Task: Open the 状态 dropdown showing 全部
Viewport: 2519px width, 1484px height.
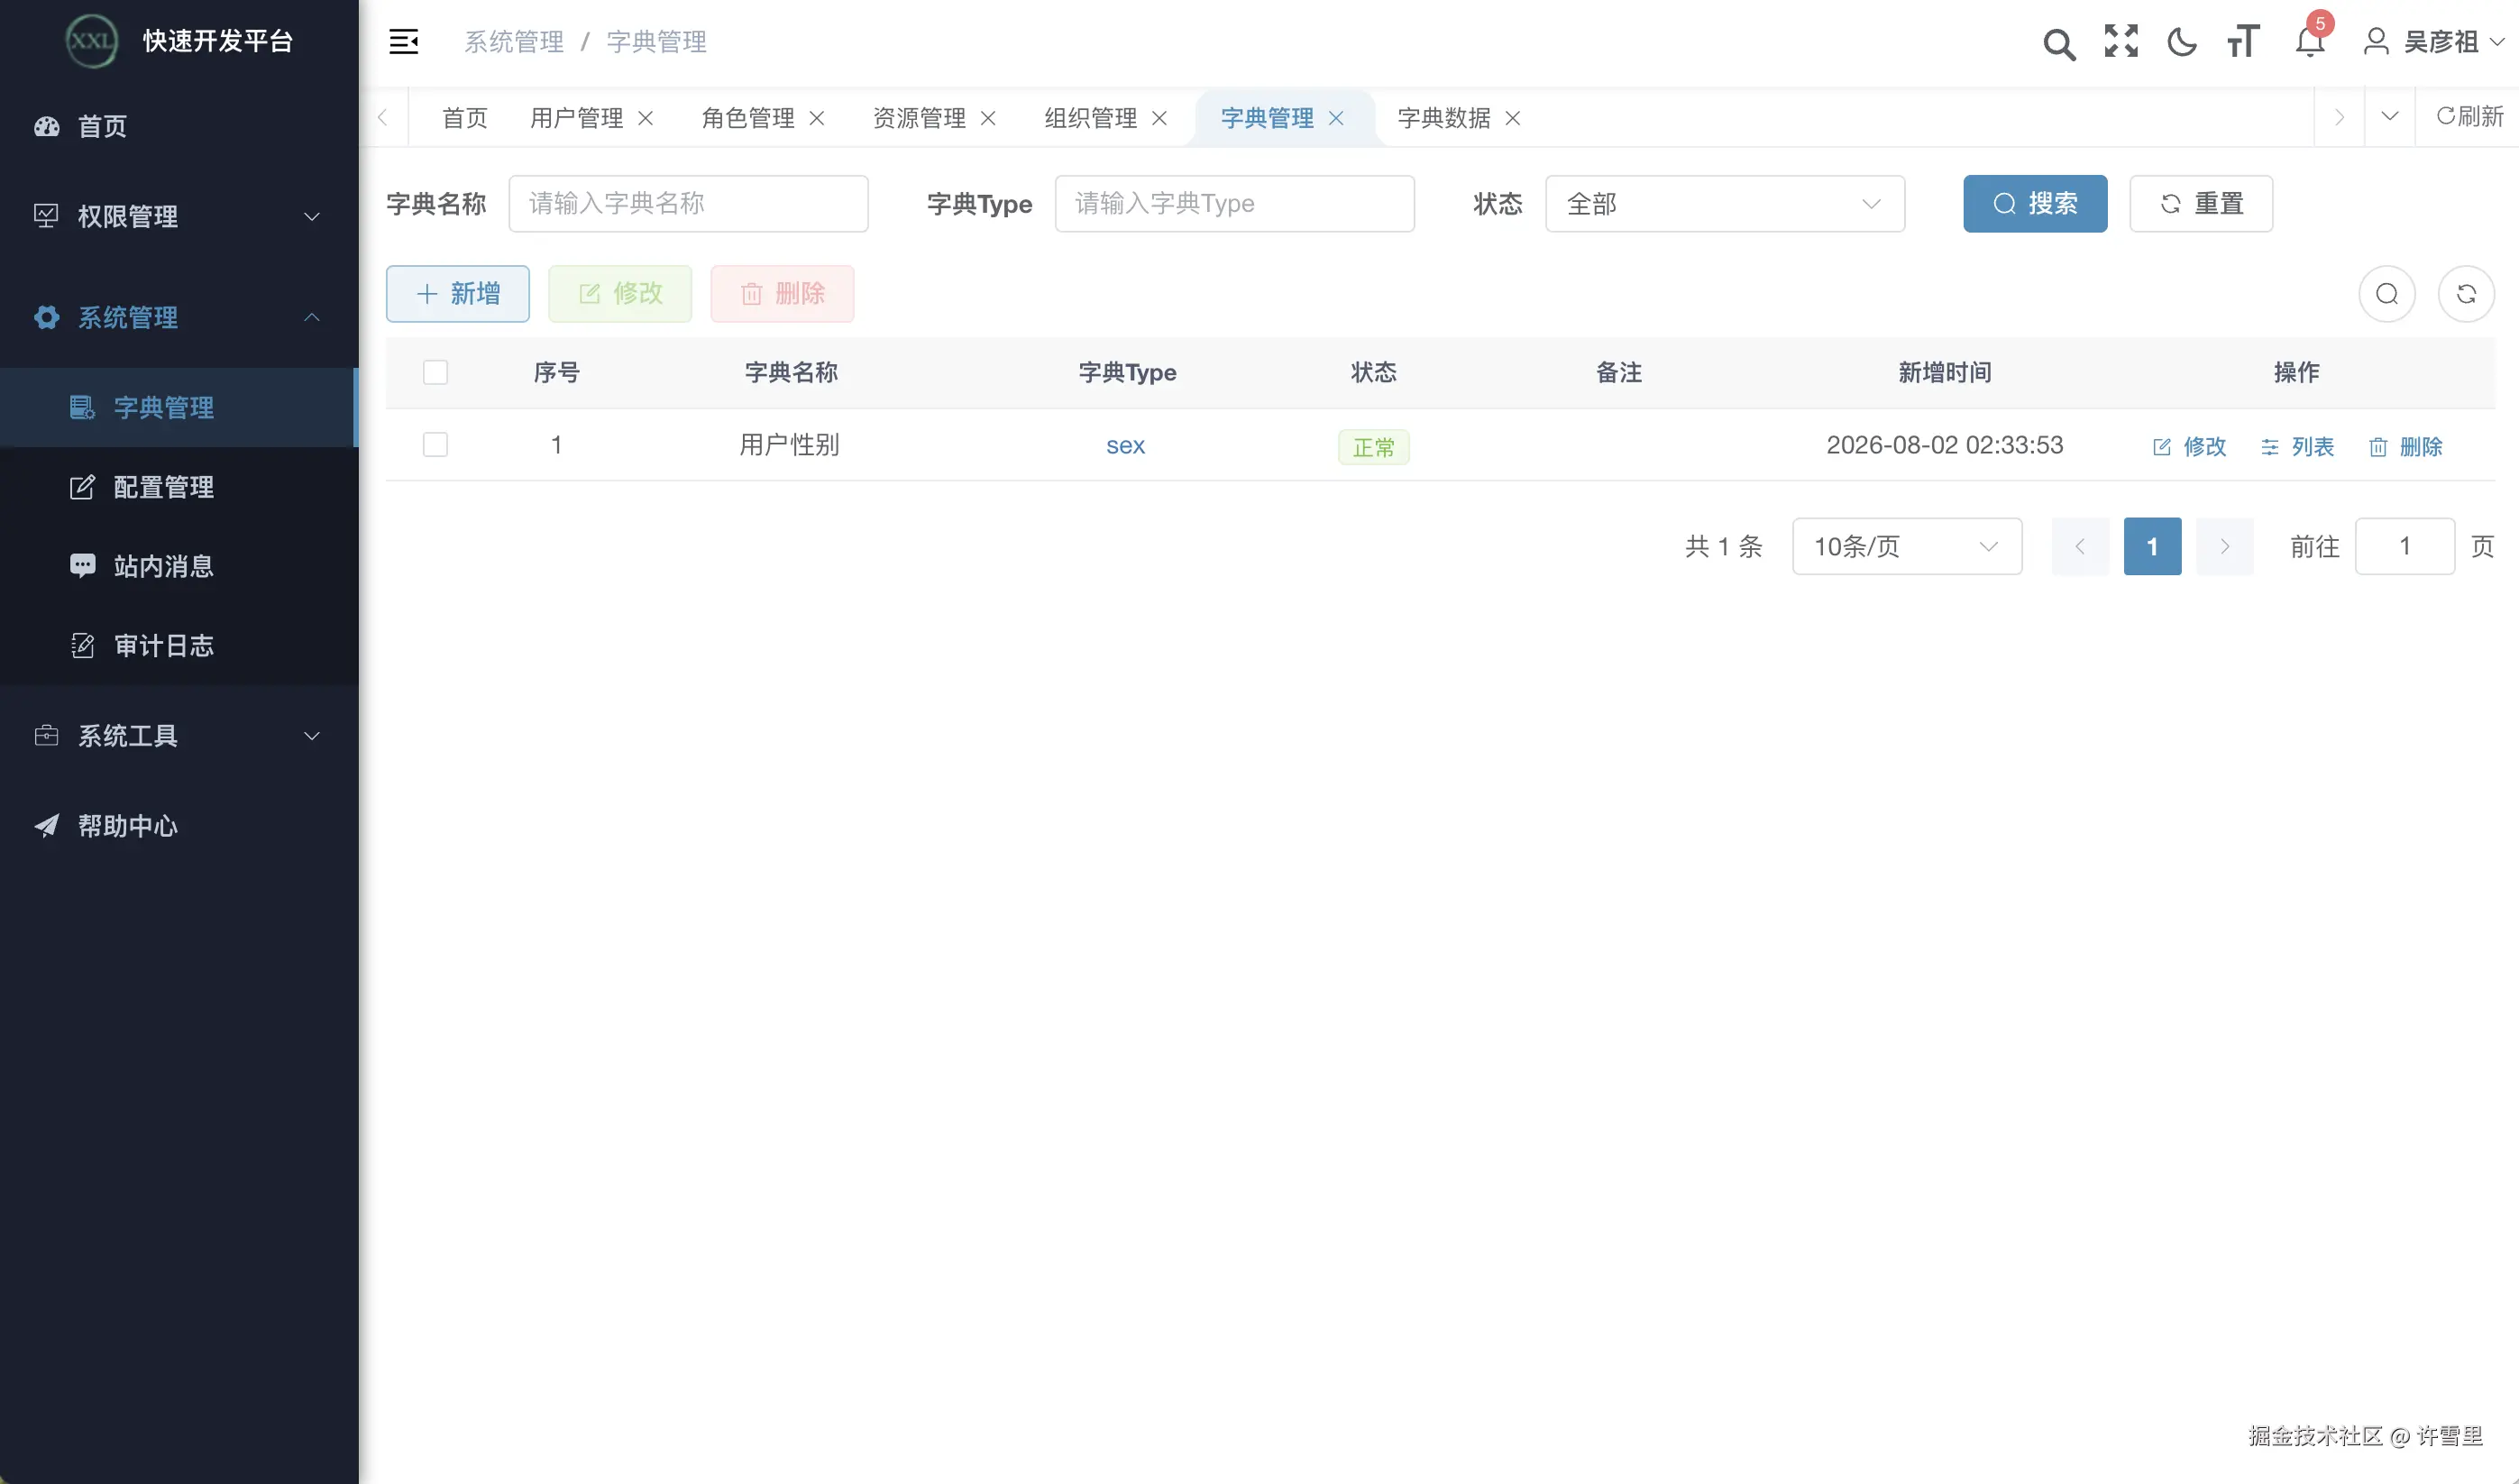Action: (1725, 204)
